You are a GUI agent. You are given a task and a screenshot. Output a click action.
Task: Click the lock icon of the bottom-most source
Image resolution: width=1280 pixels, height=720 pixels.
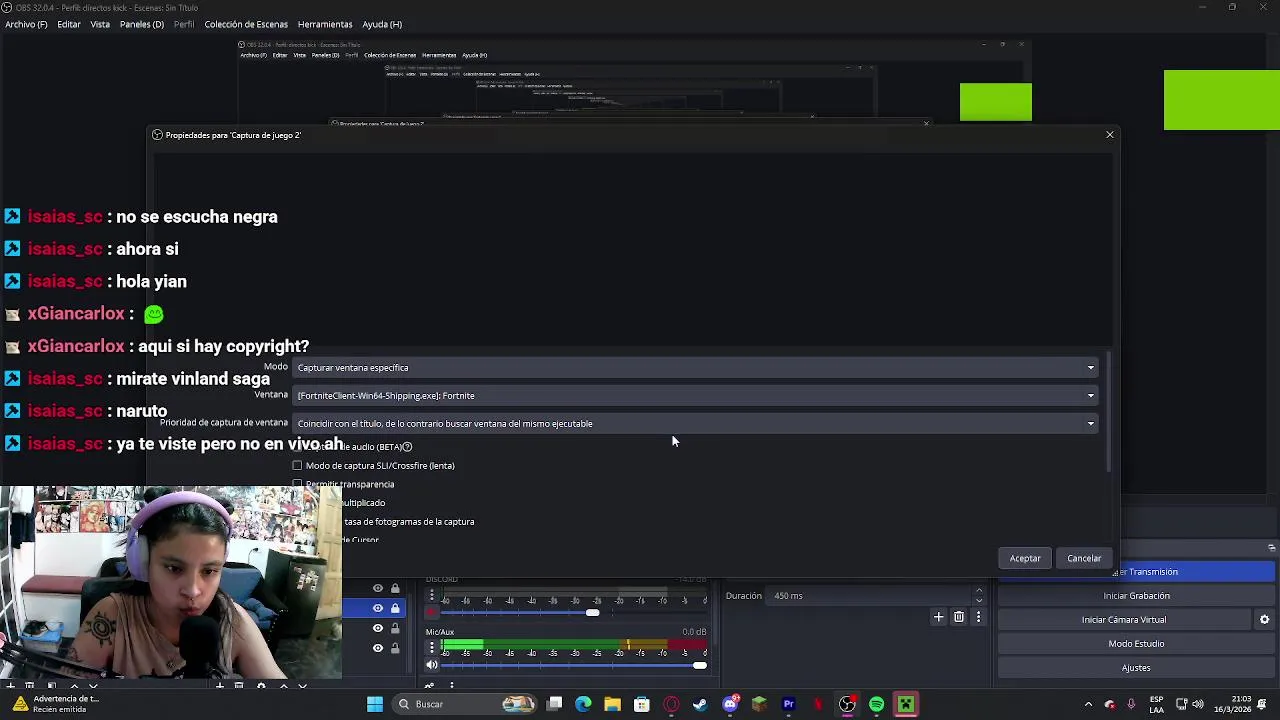(x=395, y=648)
